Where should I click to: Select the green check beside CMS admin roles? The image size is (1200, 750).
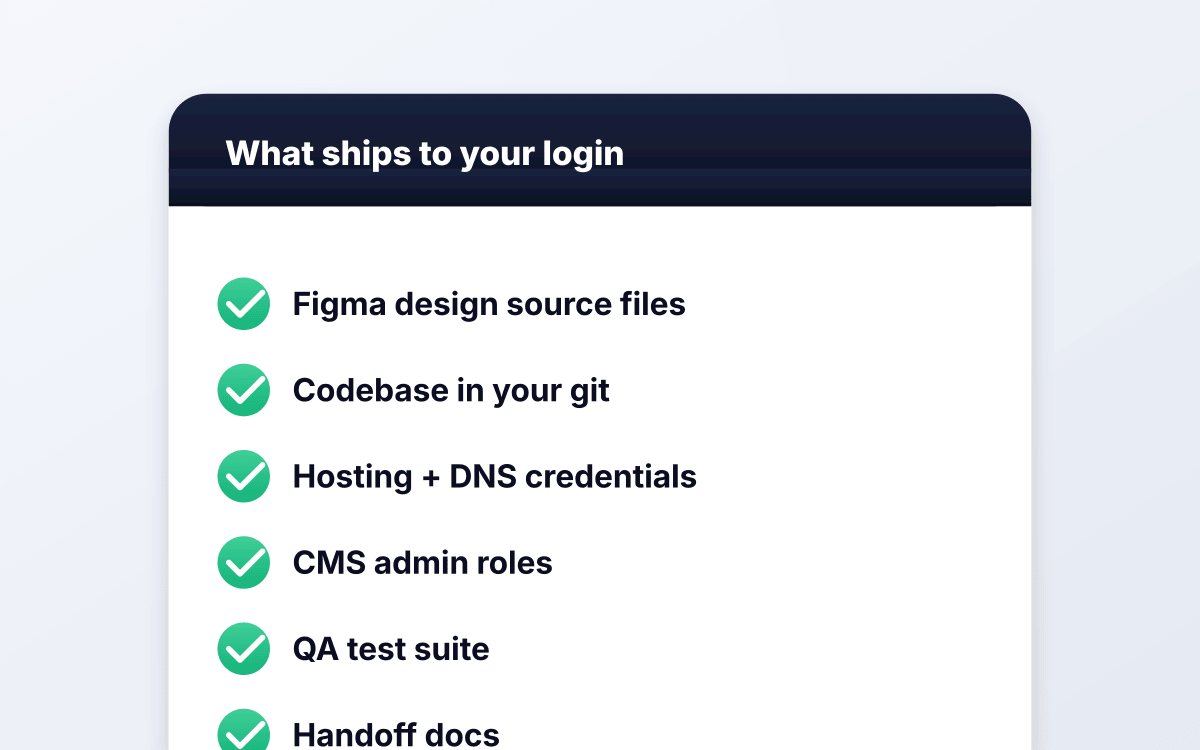pos(243,562)
